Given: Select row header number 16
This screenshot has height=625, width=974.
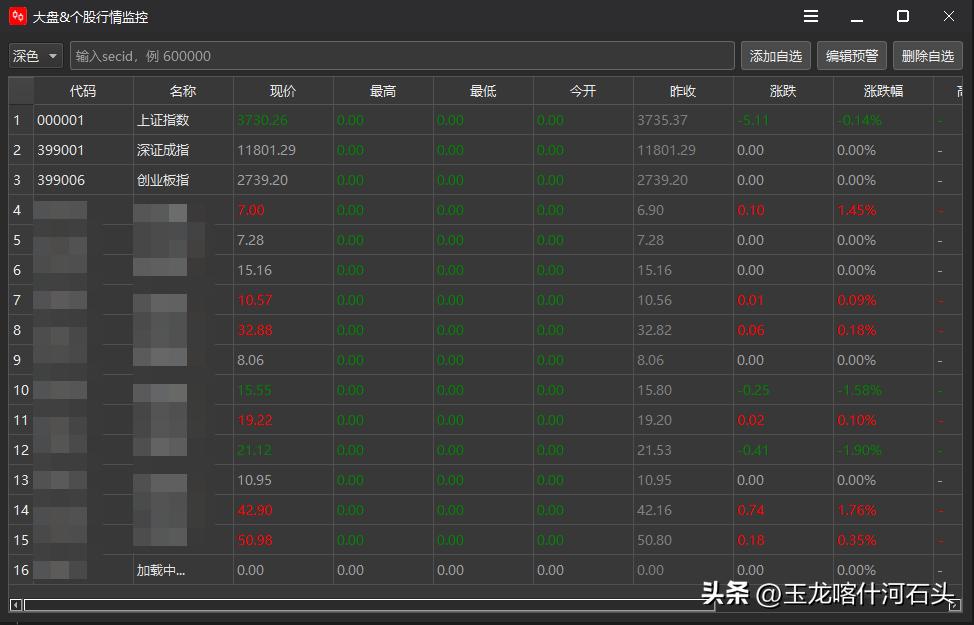Looking at the screenshot, I should pyautogui.click(x=20, y=570).
